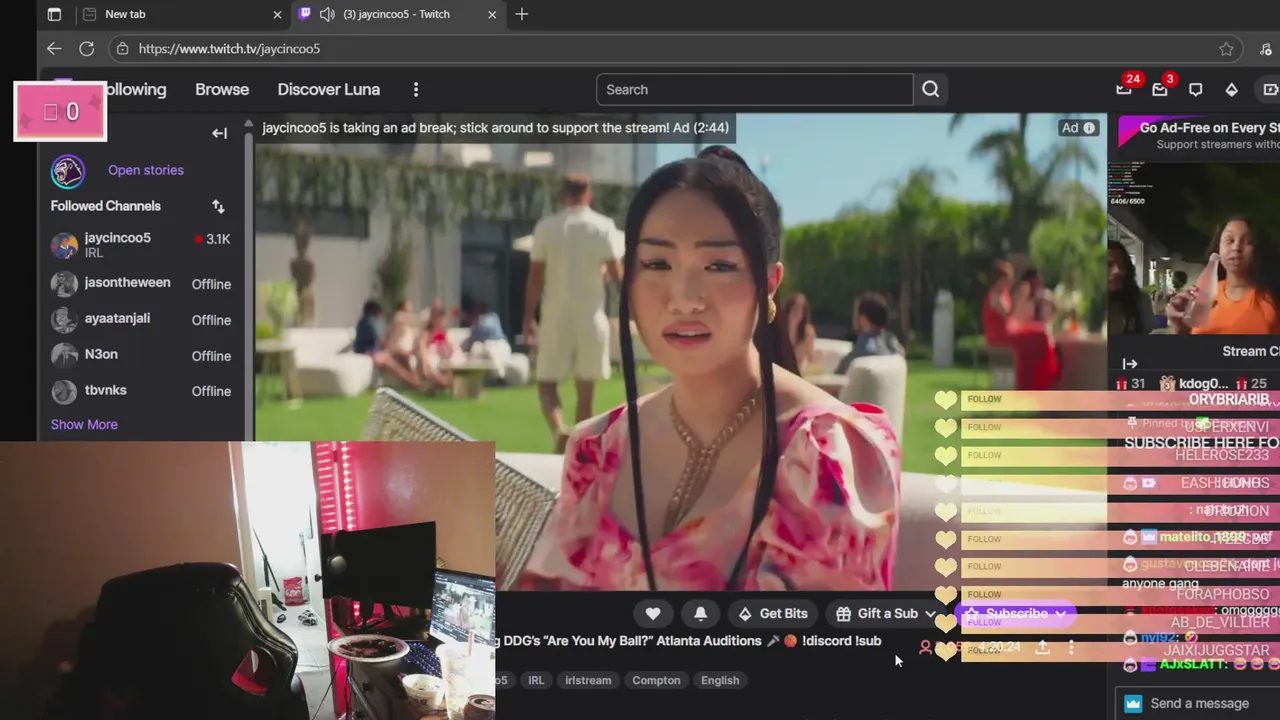
Task: Expand the list with Show More
Action: point(84,424)
